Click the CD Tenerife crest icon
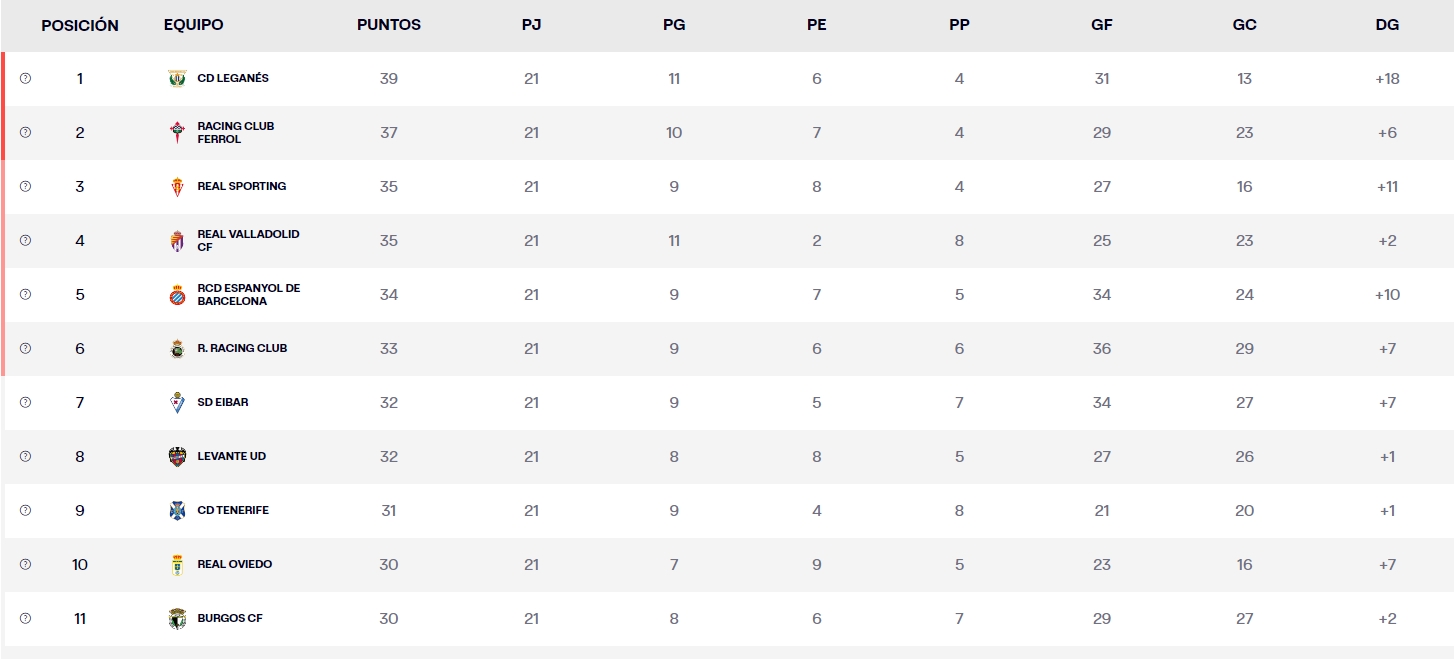Screen dimensions: 1454x659 177,511
